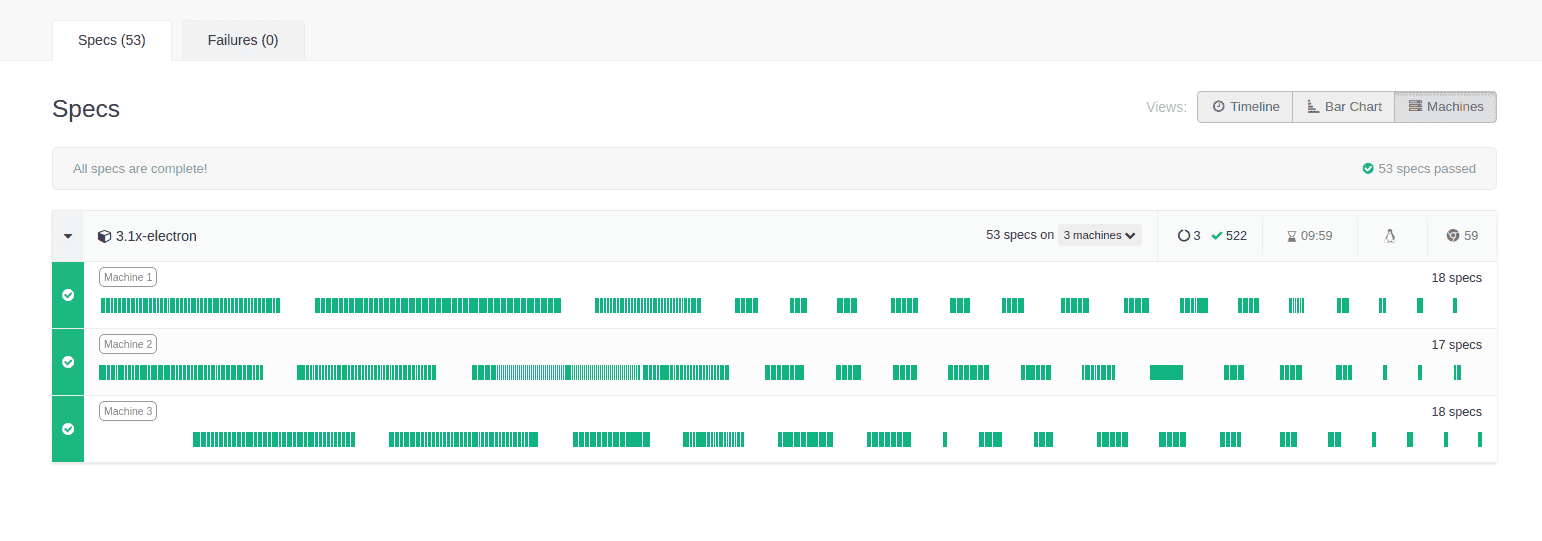Click the 53 specs passed status

coord(1418,168)
